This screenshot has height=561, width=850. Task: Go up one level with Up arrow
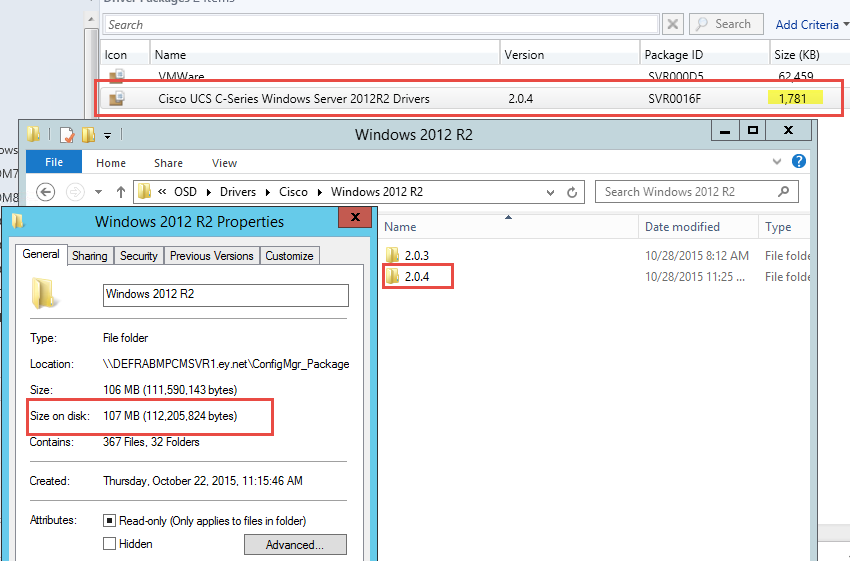coord(121,192)
